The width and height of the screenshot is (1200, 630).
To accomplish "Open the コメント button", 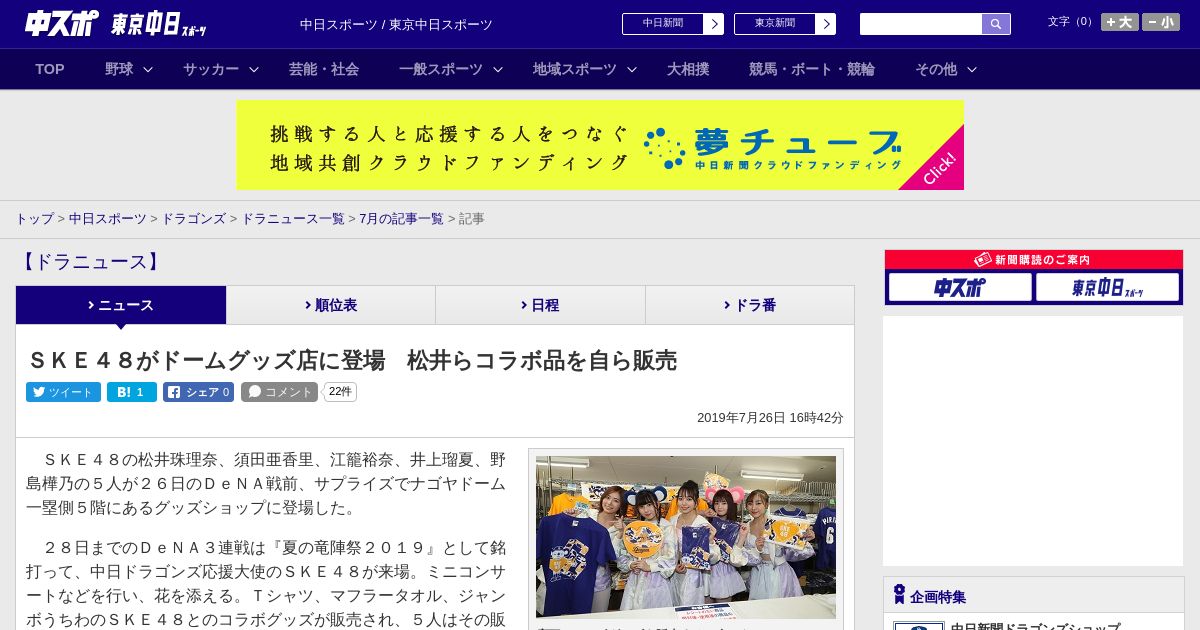I will 279,392.
